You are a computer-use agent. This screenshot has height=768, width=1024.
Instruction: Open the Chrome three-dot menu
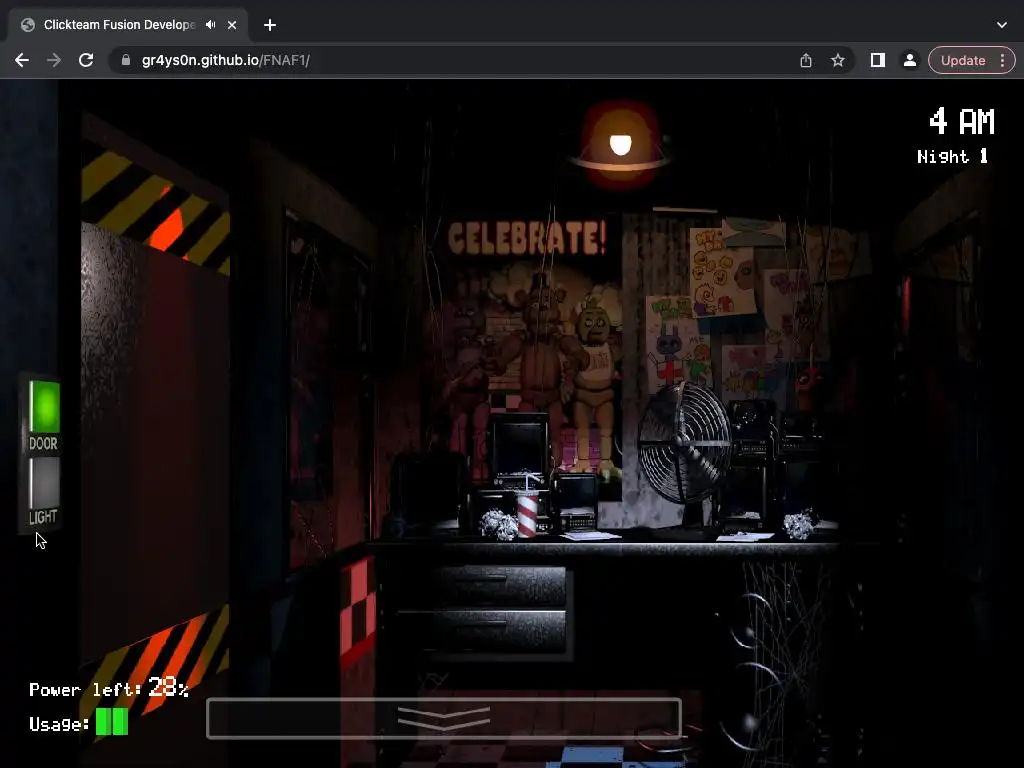[x=1002, y=60]
